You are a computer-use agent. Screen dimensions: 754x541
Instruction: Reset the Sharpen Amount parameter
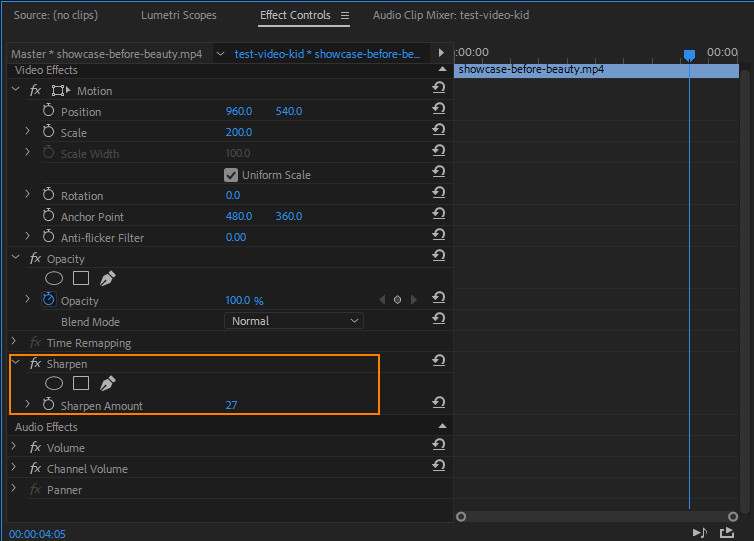click(x=439, y=403)
